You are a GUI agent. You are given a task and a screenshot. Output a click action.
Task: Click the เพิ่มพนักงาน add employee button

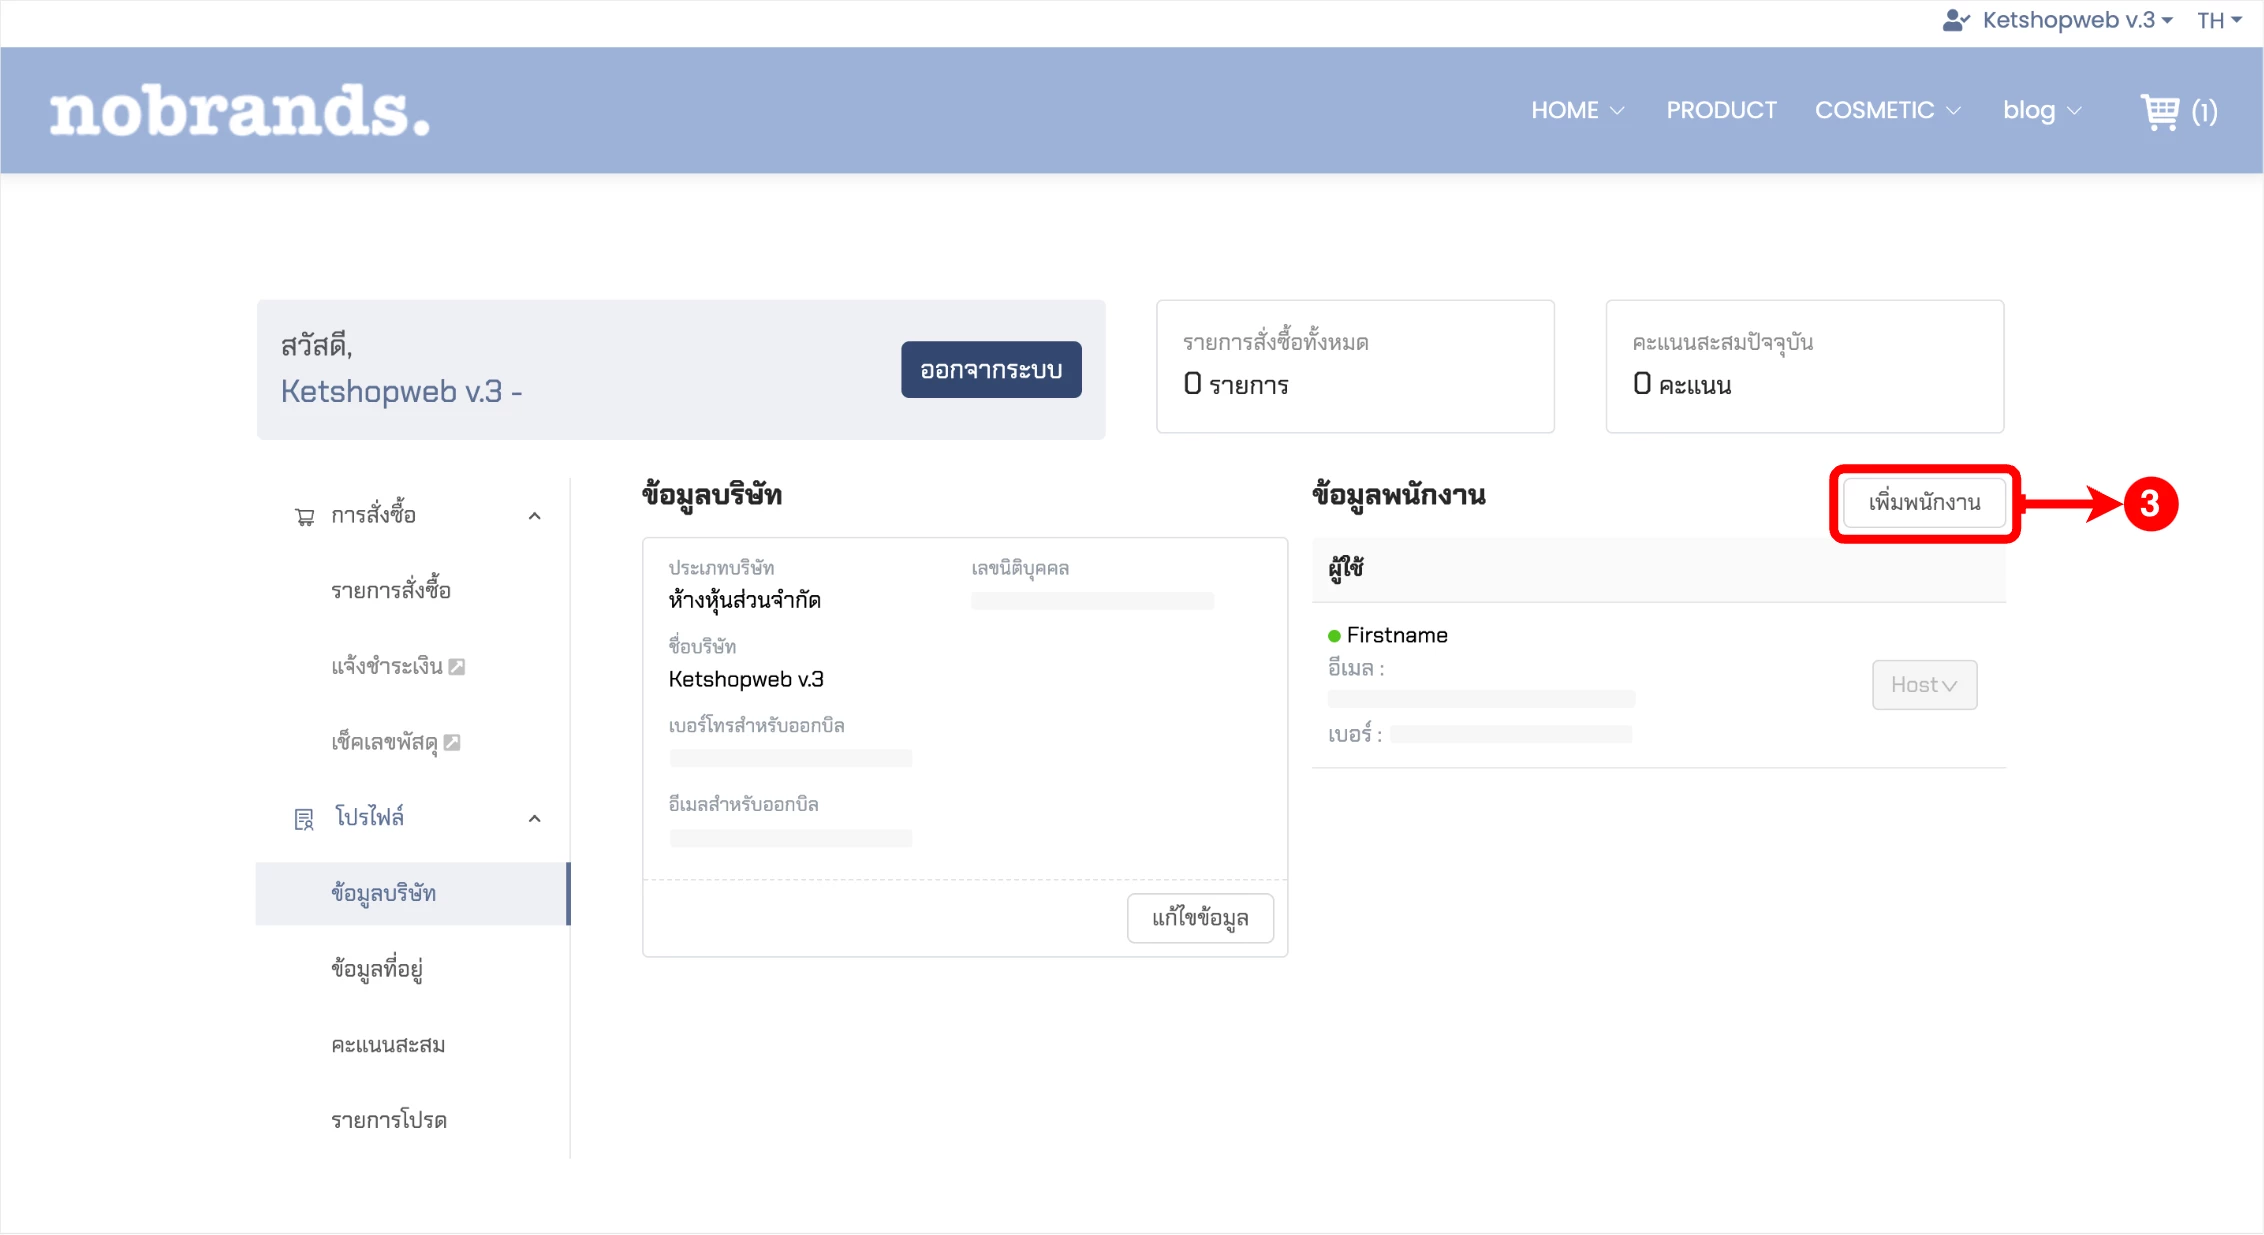1923,503
